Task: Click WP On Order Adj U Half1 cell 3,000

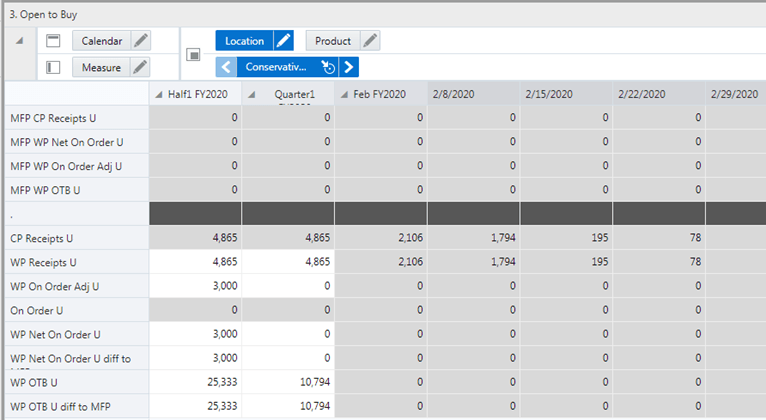Action: pyautogui.click(x=195, y=286)
